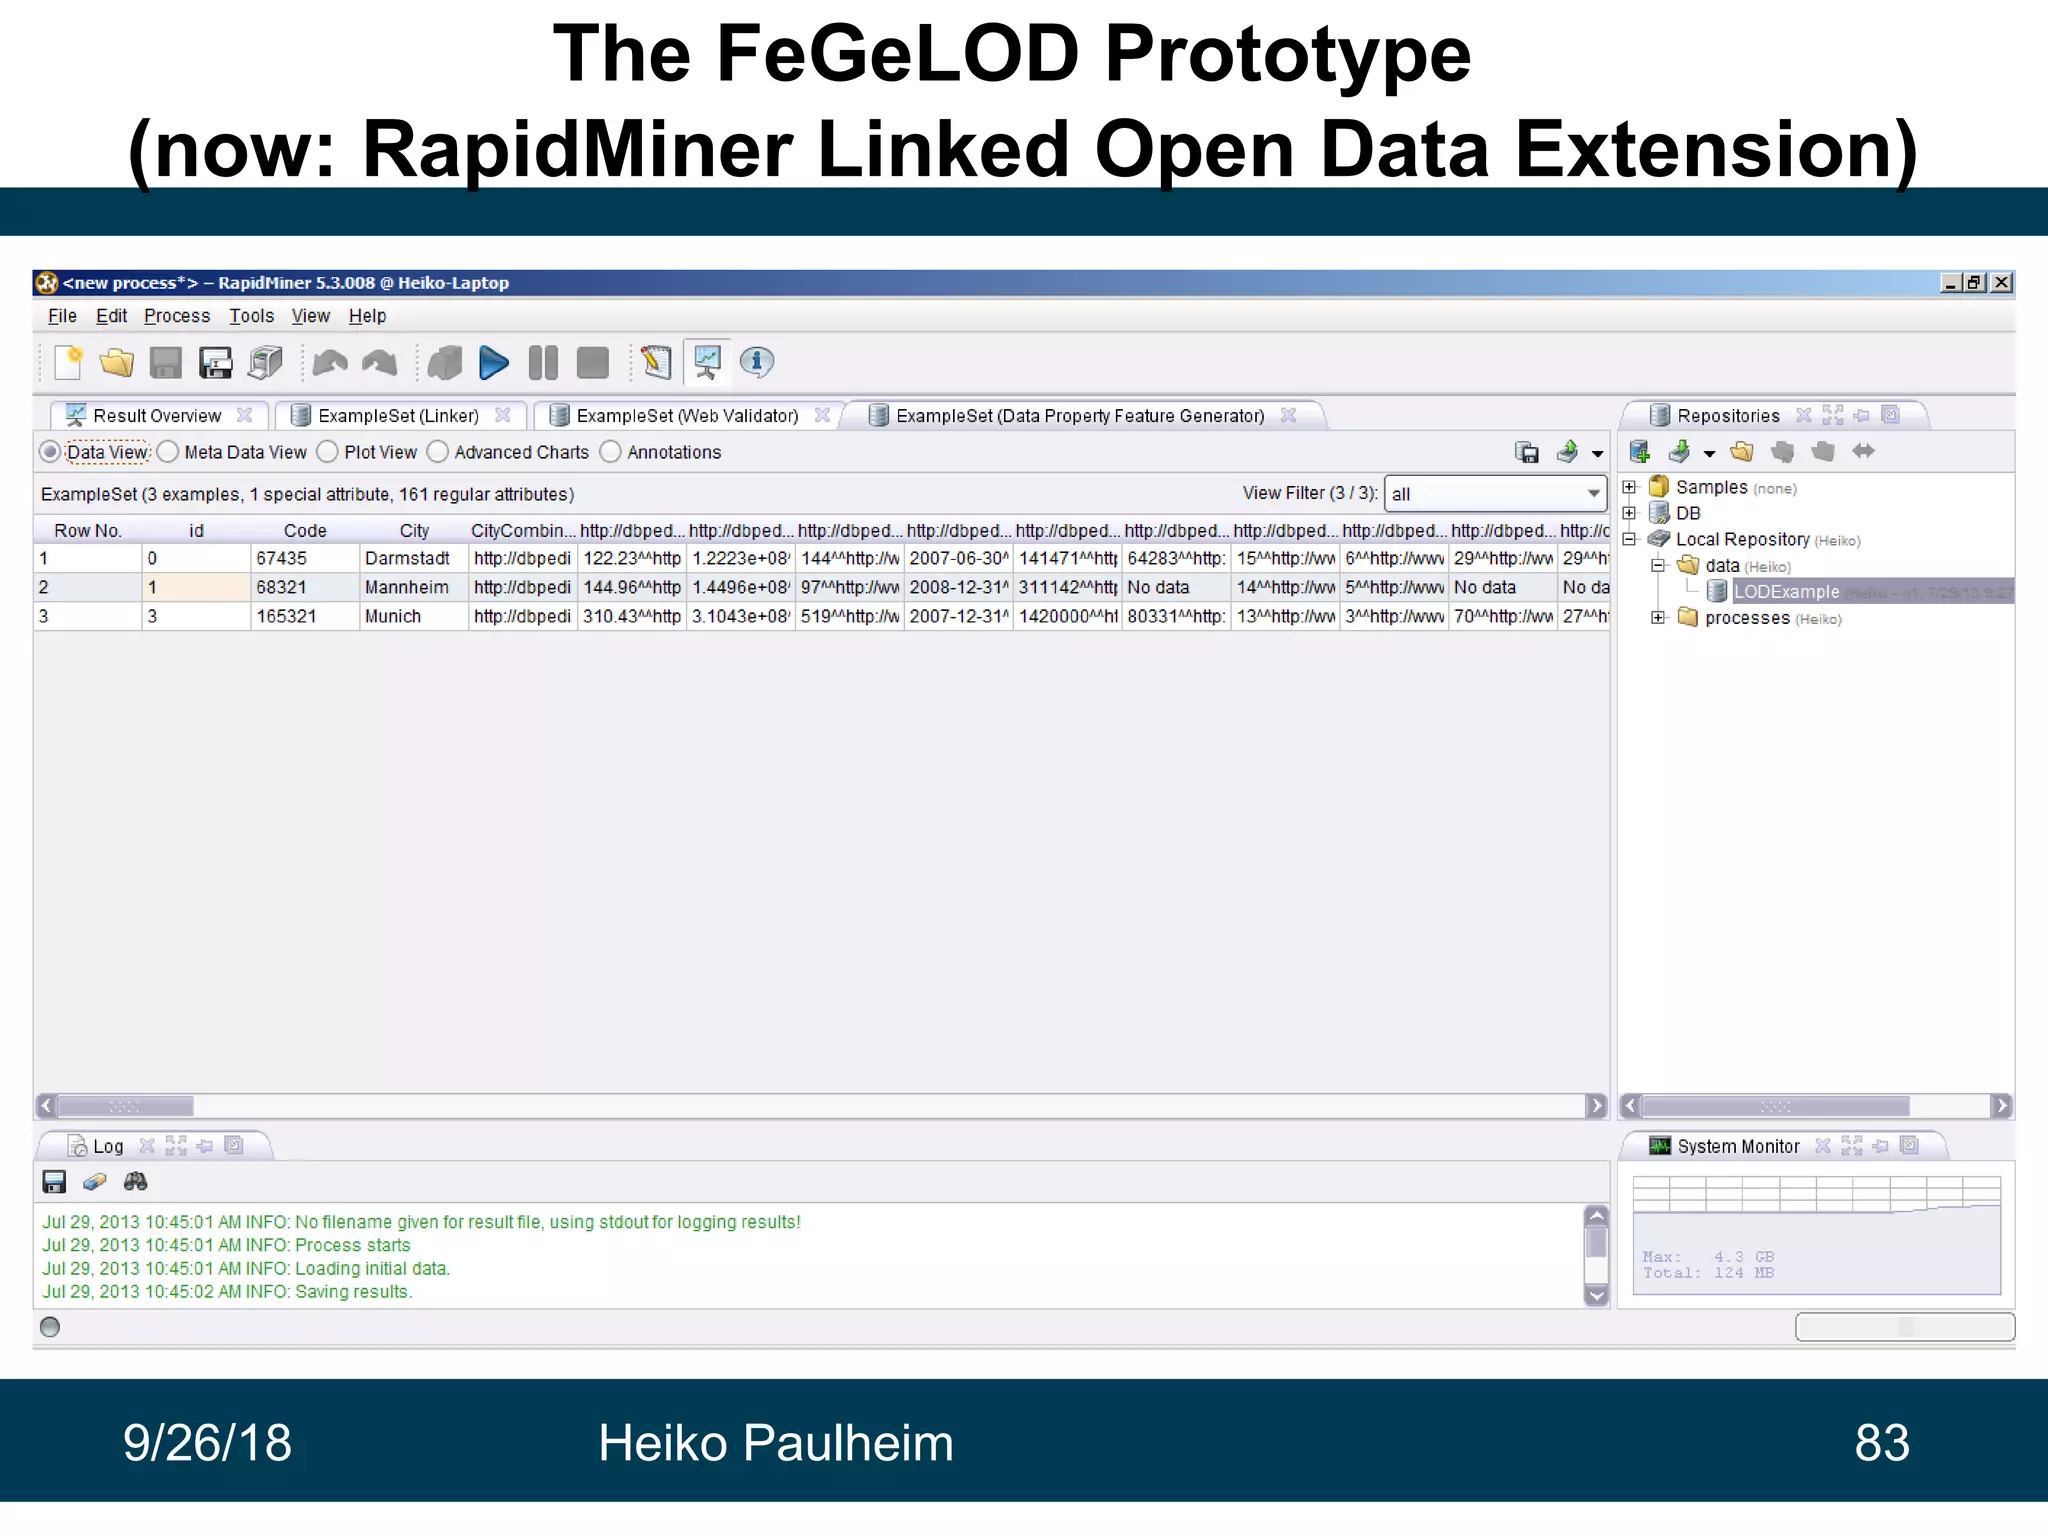2048x1536 pixels.
Task: Open the View Filter combo box
Action: (1495, 494)
